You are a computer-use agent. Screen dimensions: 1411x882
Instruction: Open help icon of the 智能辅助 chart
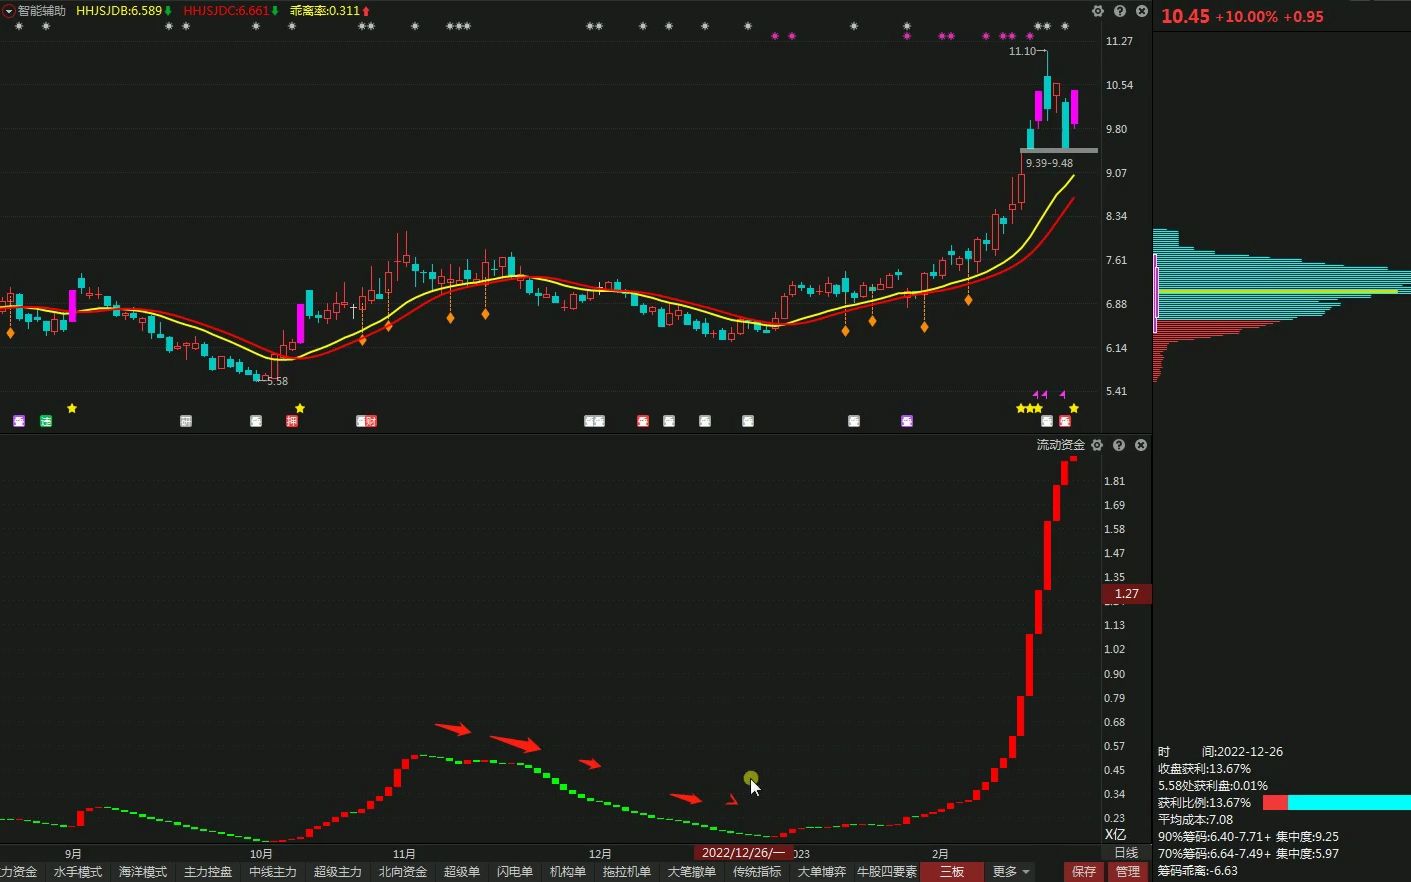point(1120,11)
